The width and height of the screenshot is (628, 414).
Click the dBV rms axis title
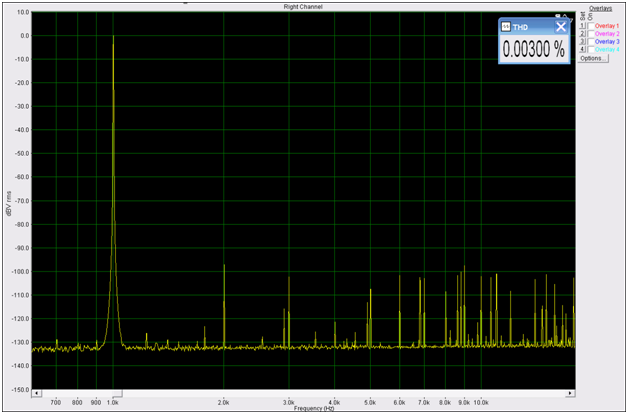tap(8, 203)
